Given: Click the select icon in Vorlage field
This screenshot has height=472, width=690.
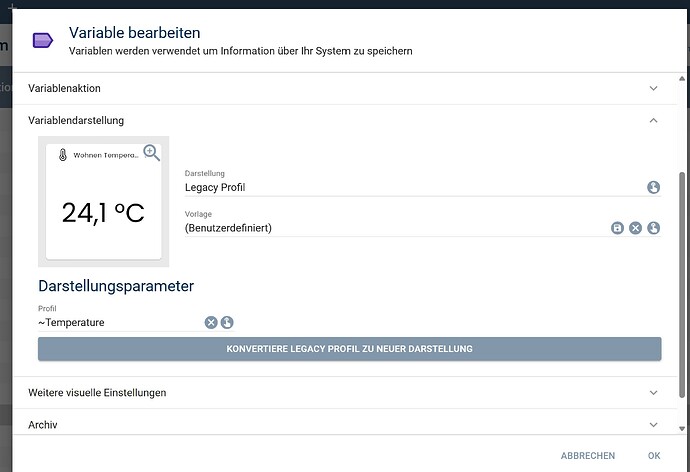Looking at the screenshot, I should 653,228.
